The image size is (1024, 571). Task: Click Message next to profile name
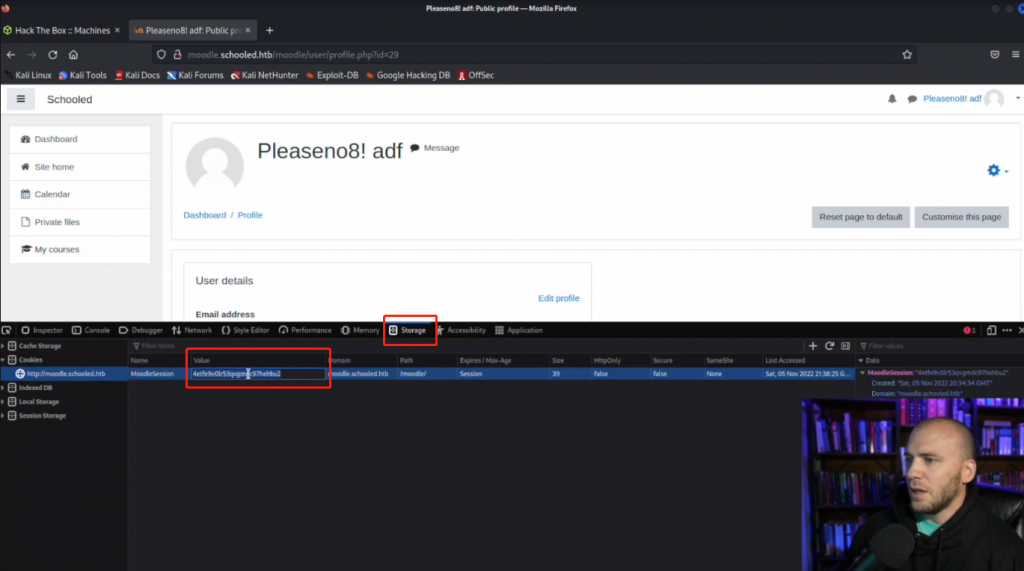(x=435, y=148)
